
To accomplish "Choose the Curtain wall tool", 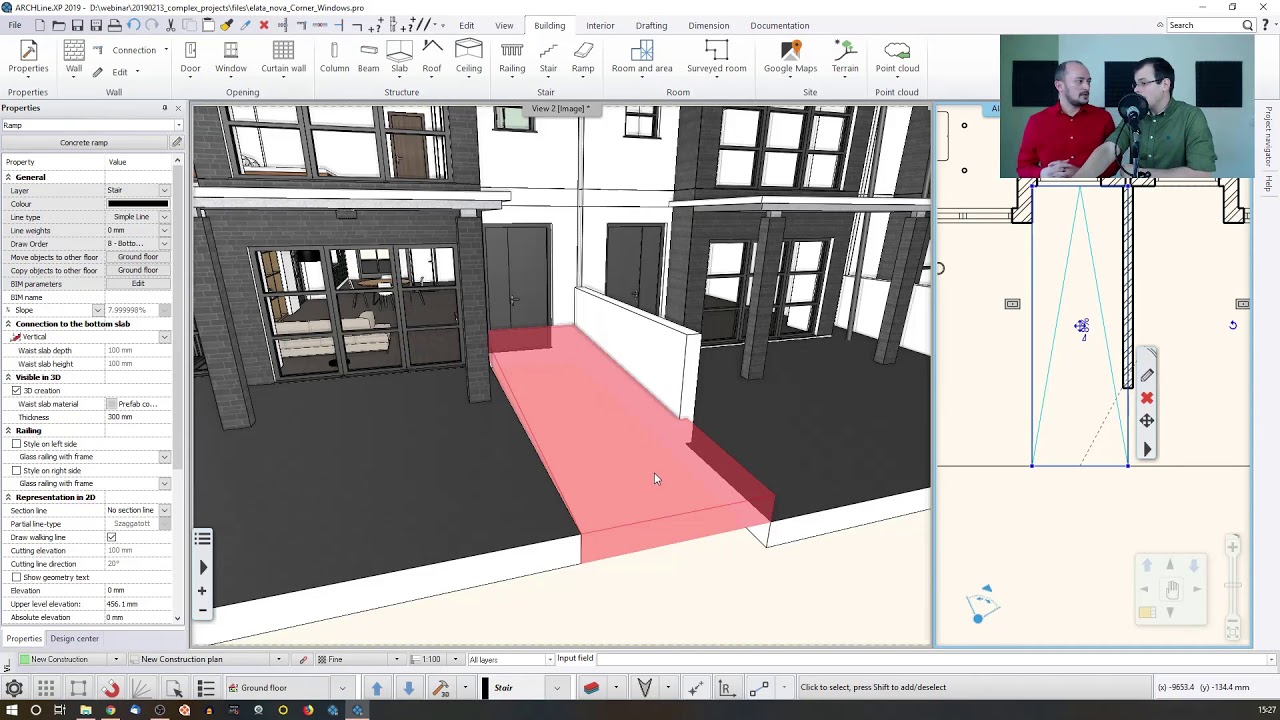I will coord(283,57).
